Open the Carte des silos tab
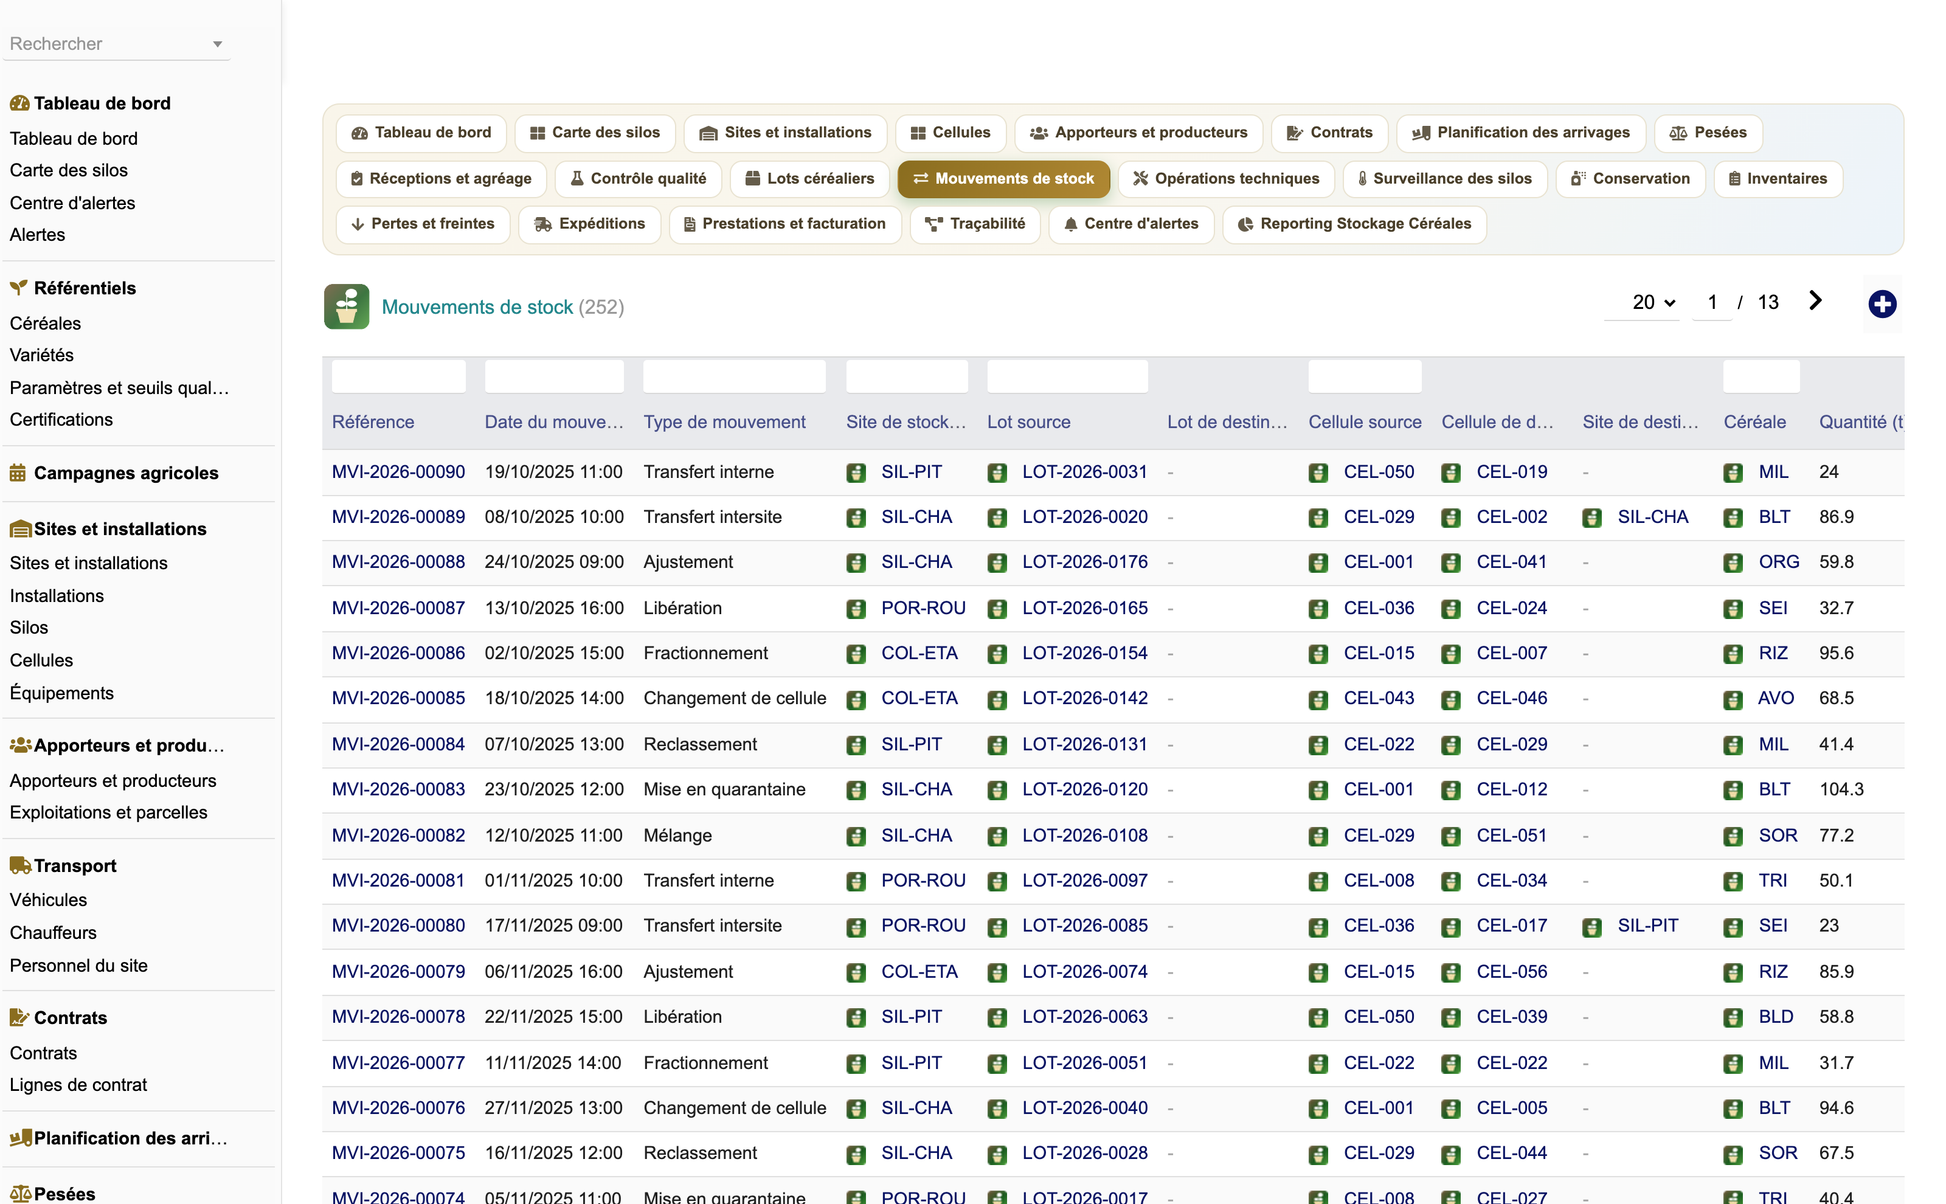1946x1204 pixels. (595, 133)
